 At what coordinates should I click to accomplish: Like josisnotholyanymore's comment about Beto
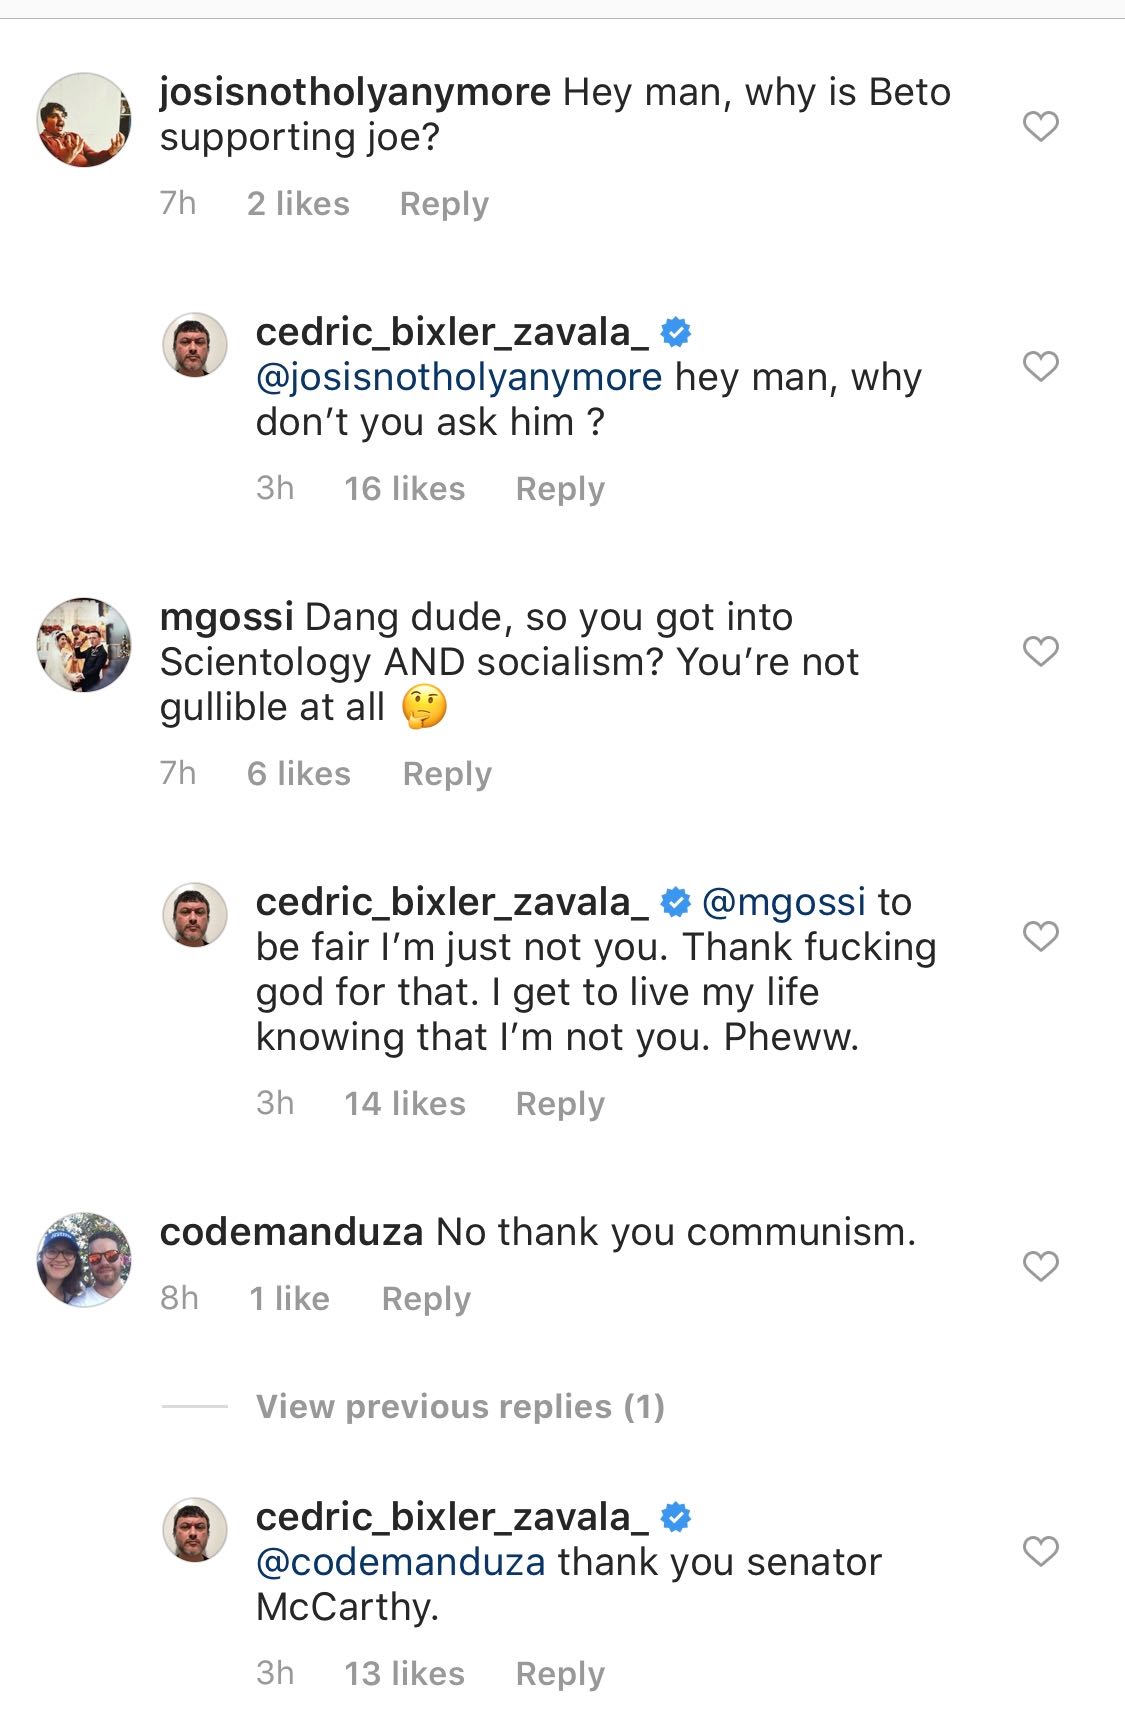pyautogui.click(x=1041, y=126)
